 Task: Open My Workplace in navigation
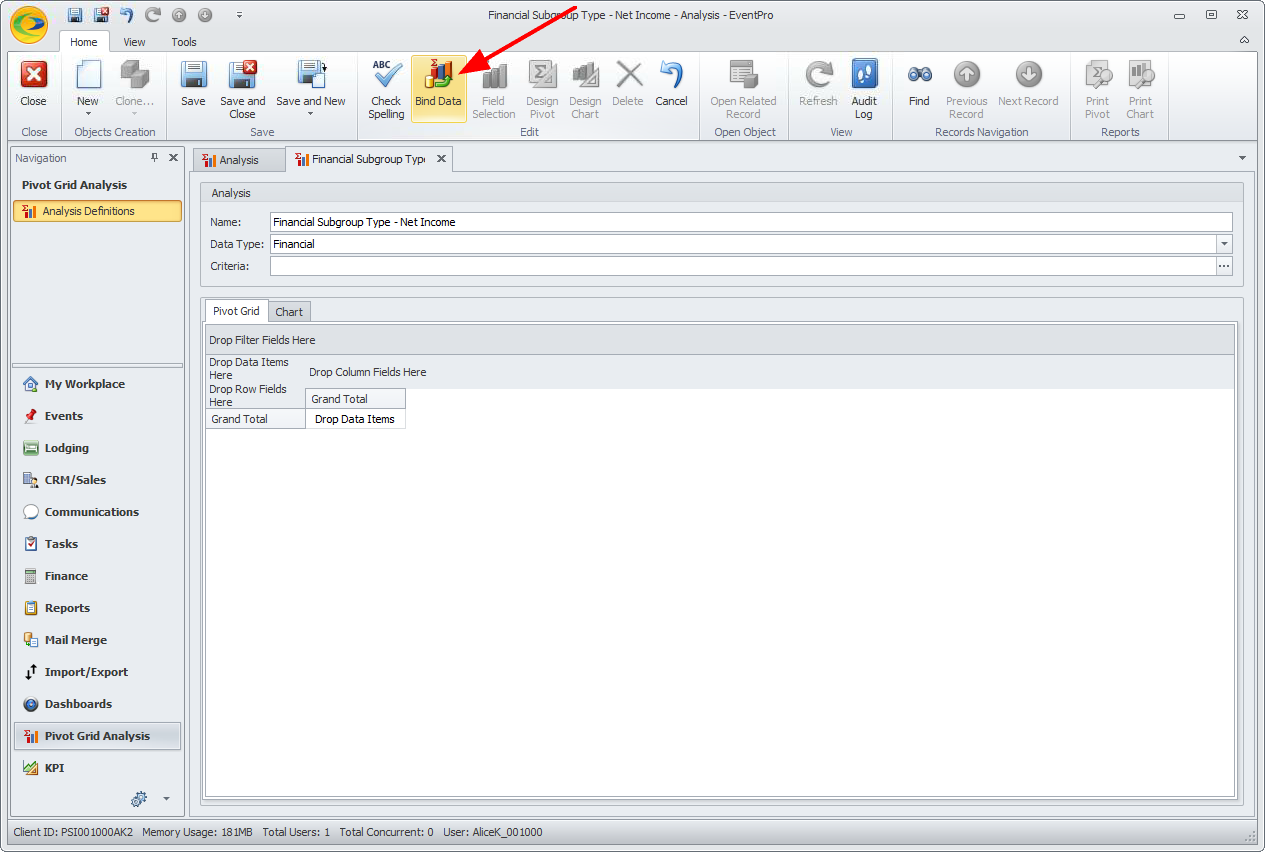coord(98,384)
